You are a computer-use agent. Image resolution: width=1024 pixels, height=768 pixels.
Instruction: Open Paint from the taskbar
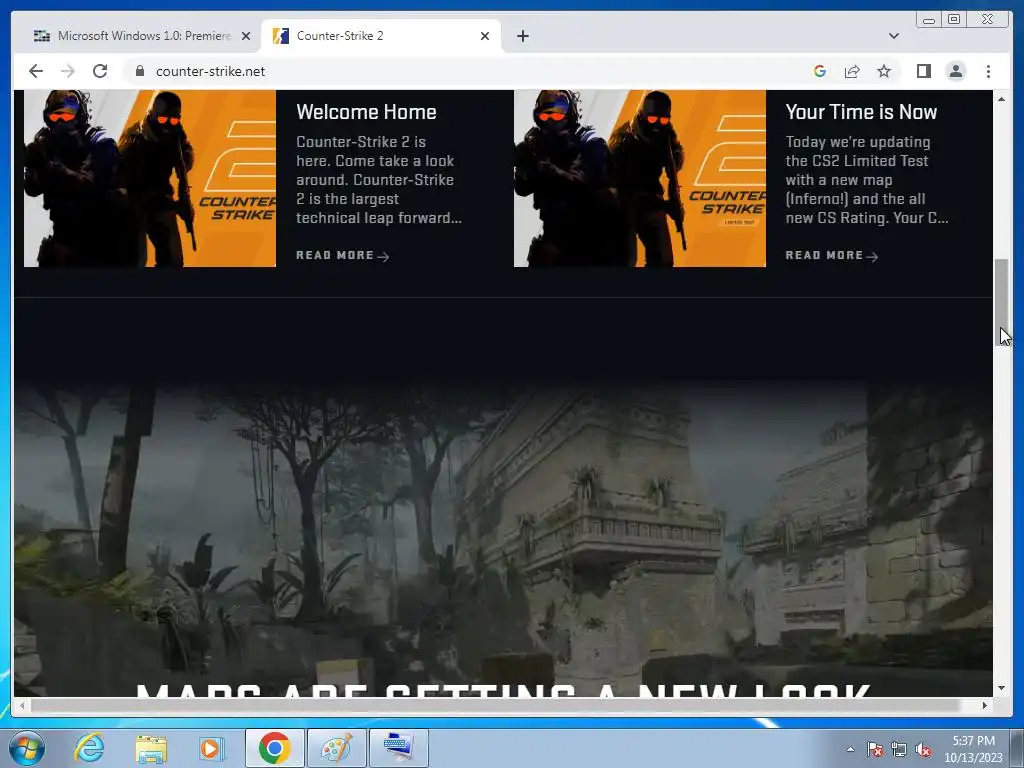click(336, 748)
